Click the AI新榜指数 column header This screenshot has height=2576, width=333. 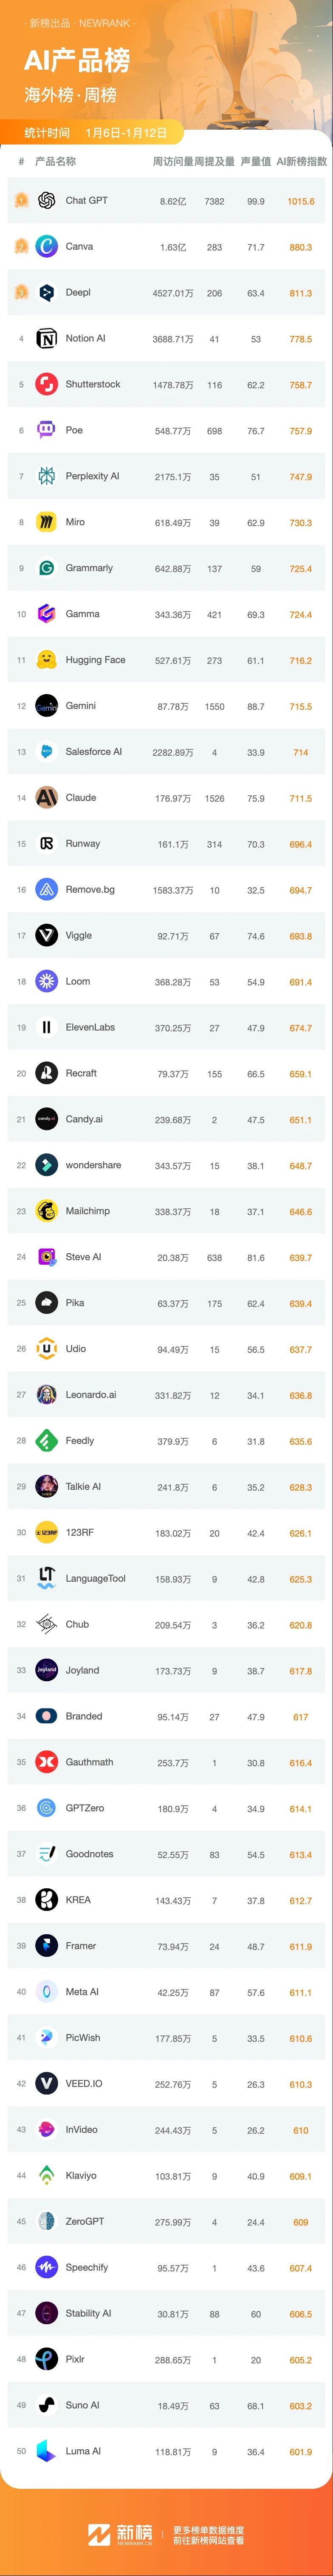[x=301, y=161]
